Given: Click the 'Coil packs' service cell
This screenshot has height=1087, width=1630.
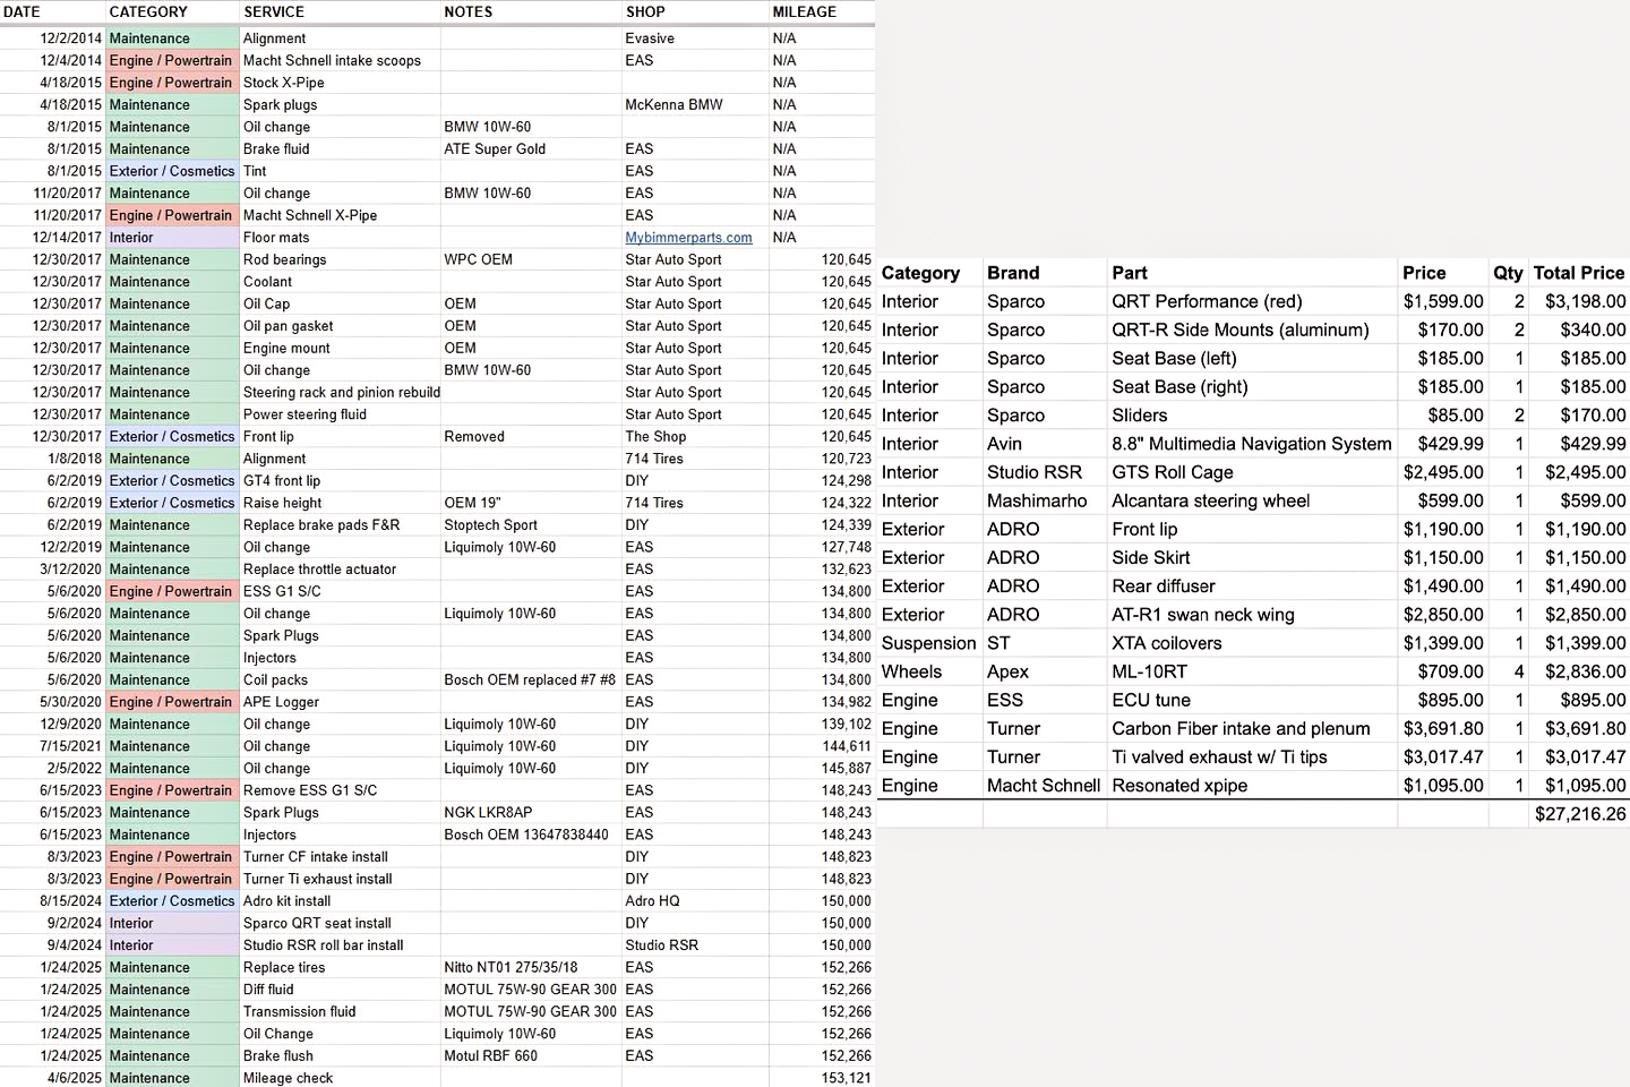Looking at the screenshot, I should pyautogui.click(x=340, y=680).
